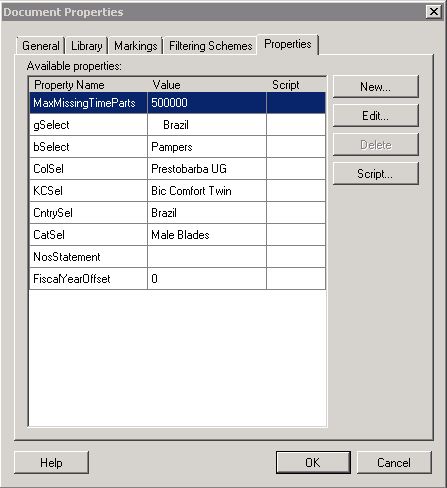Go to the Filtering Schemes tab

click(211, 46)
